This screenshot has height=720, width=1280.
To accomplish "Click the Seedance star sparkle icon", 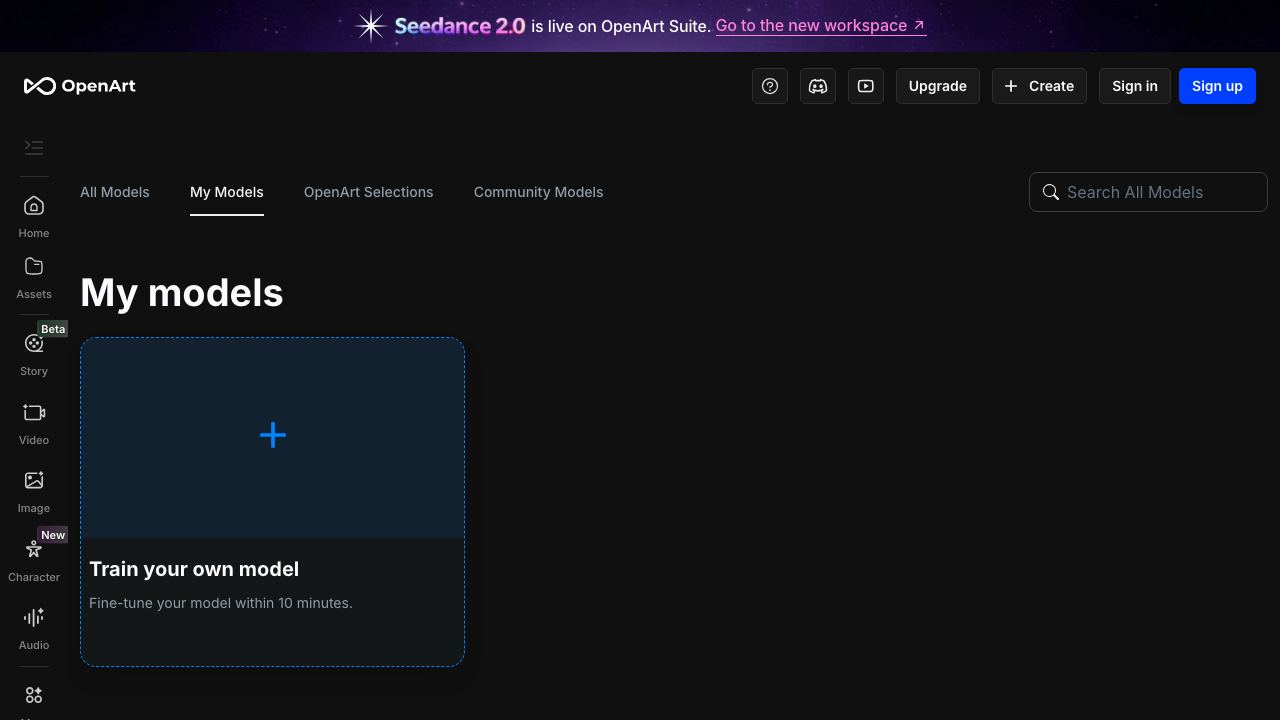I will point(371,26).
